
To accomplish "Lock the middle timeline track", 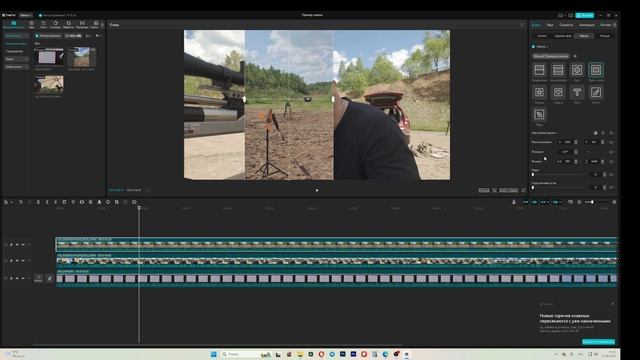I will (11, 260).
